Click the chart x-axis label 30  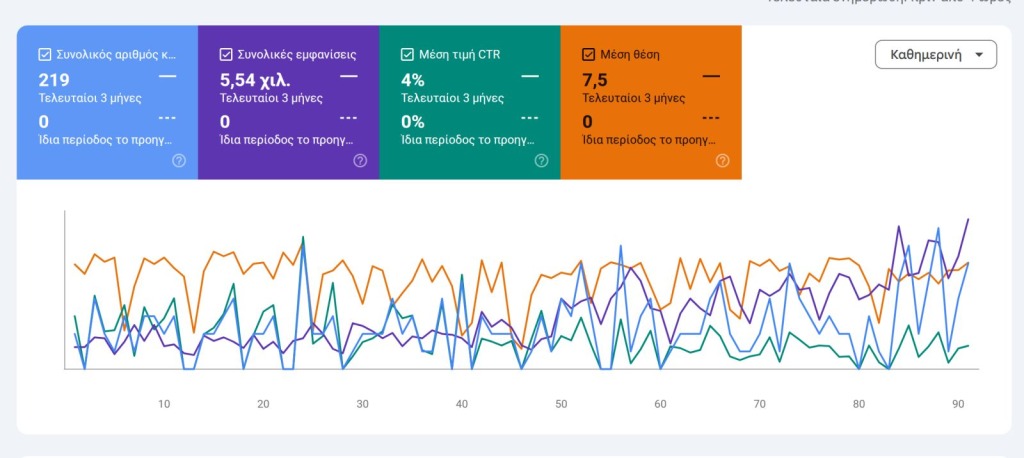click(x=362, y=404)
